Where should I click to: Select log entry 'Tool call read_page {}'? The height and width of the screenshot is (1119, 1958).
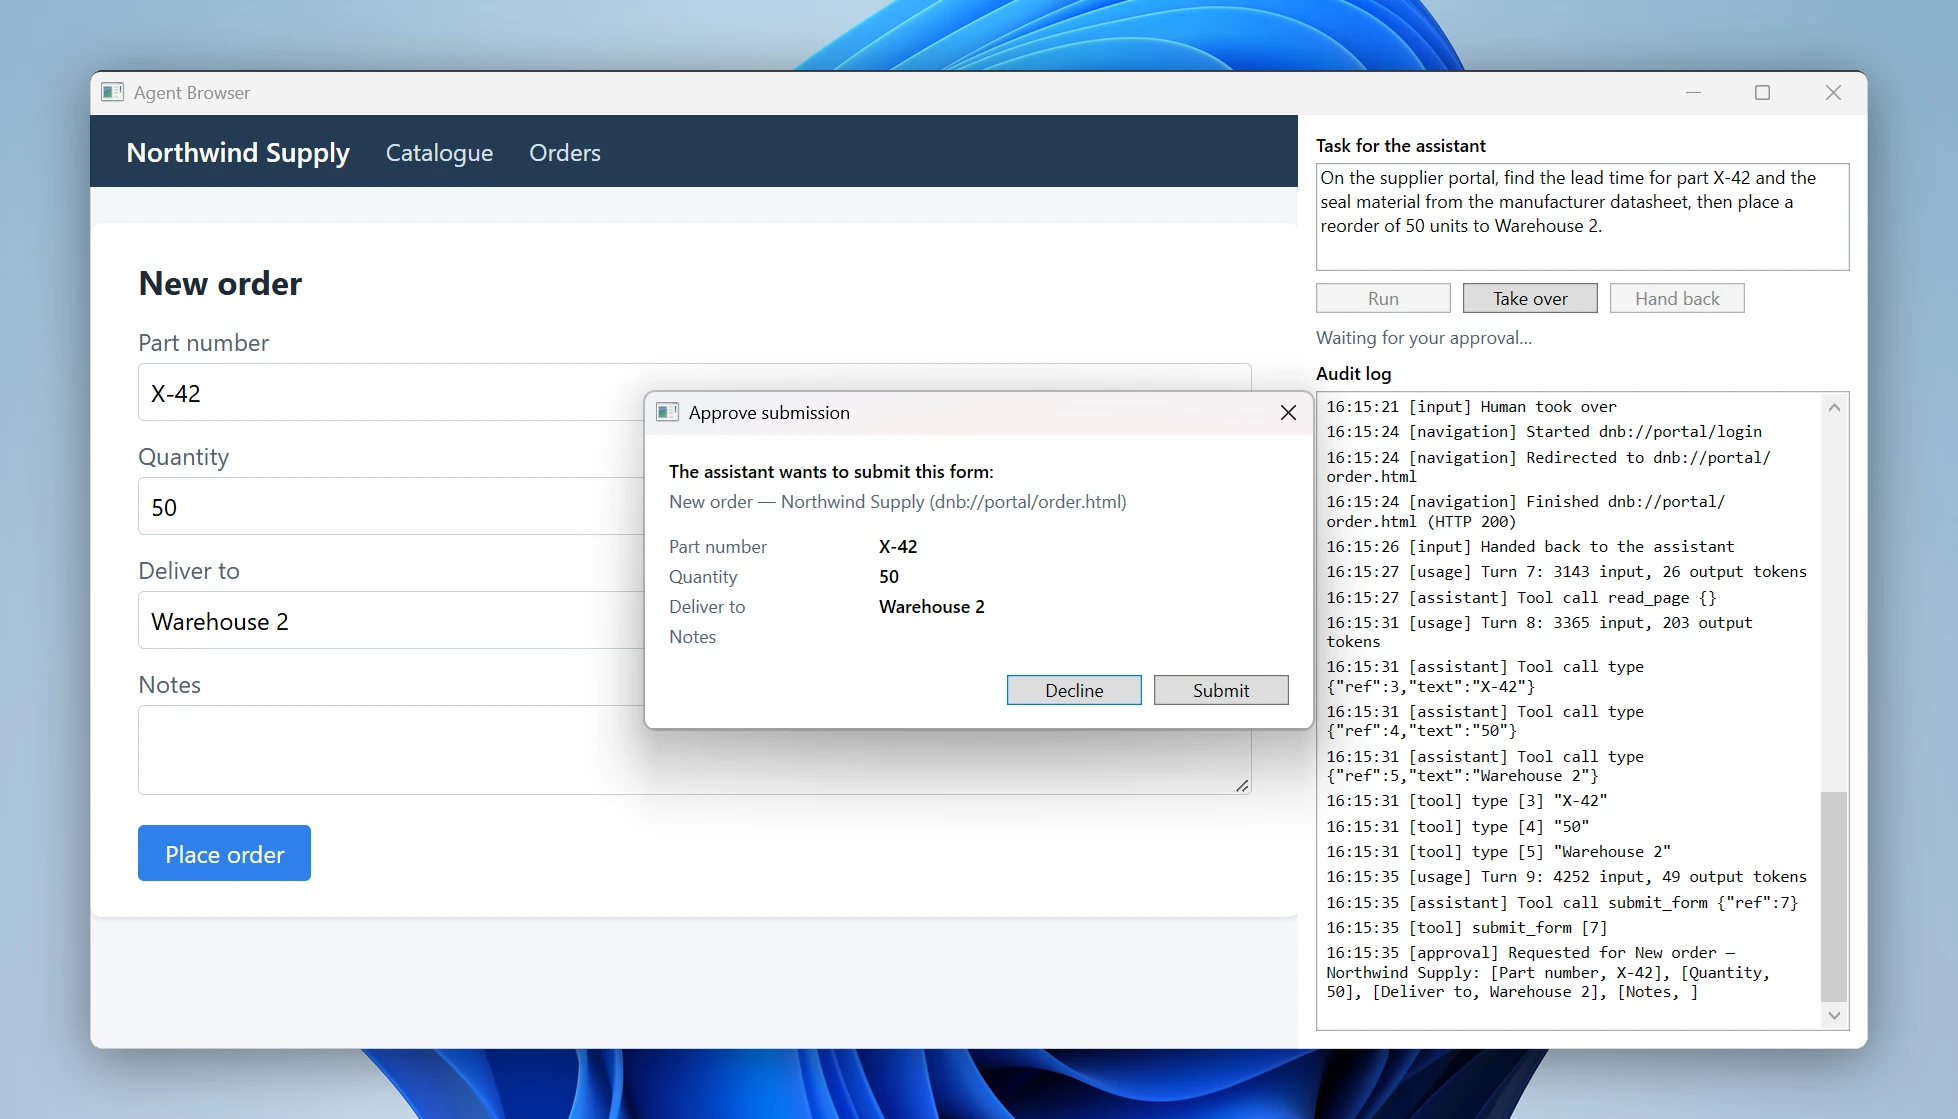[x=1521, y=597]
